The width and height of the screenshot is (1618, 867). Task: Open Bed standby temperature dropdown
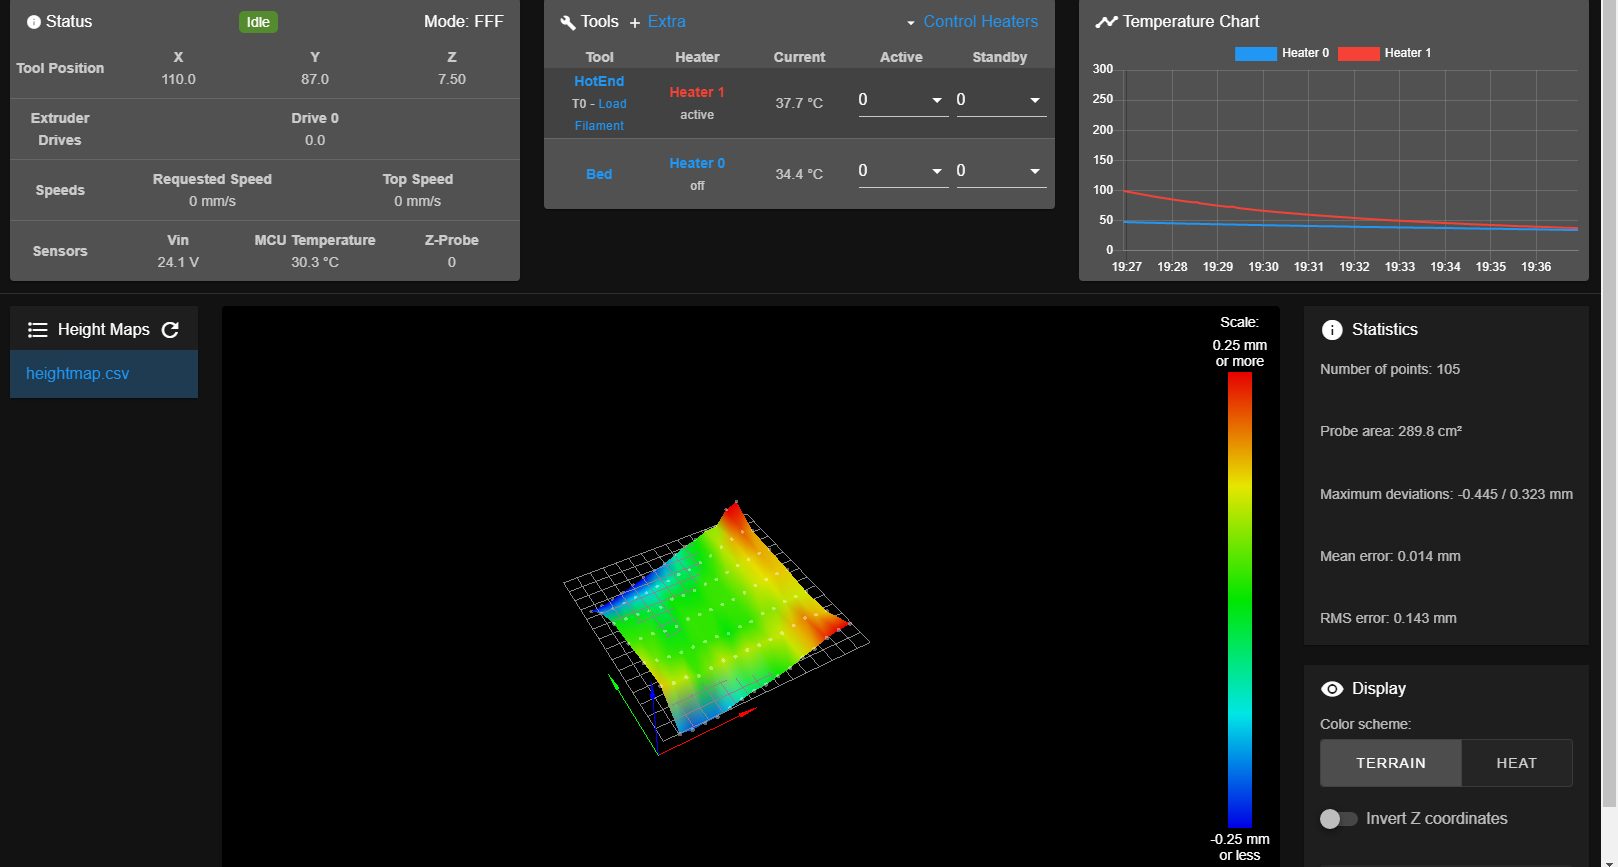click(x=1001, y=171)
